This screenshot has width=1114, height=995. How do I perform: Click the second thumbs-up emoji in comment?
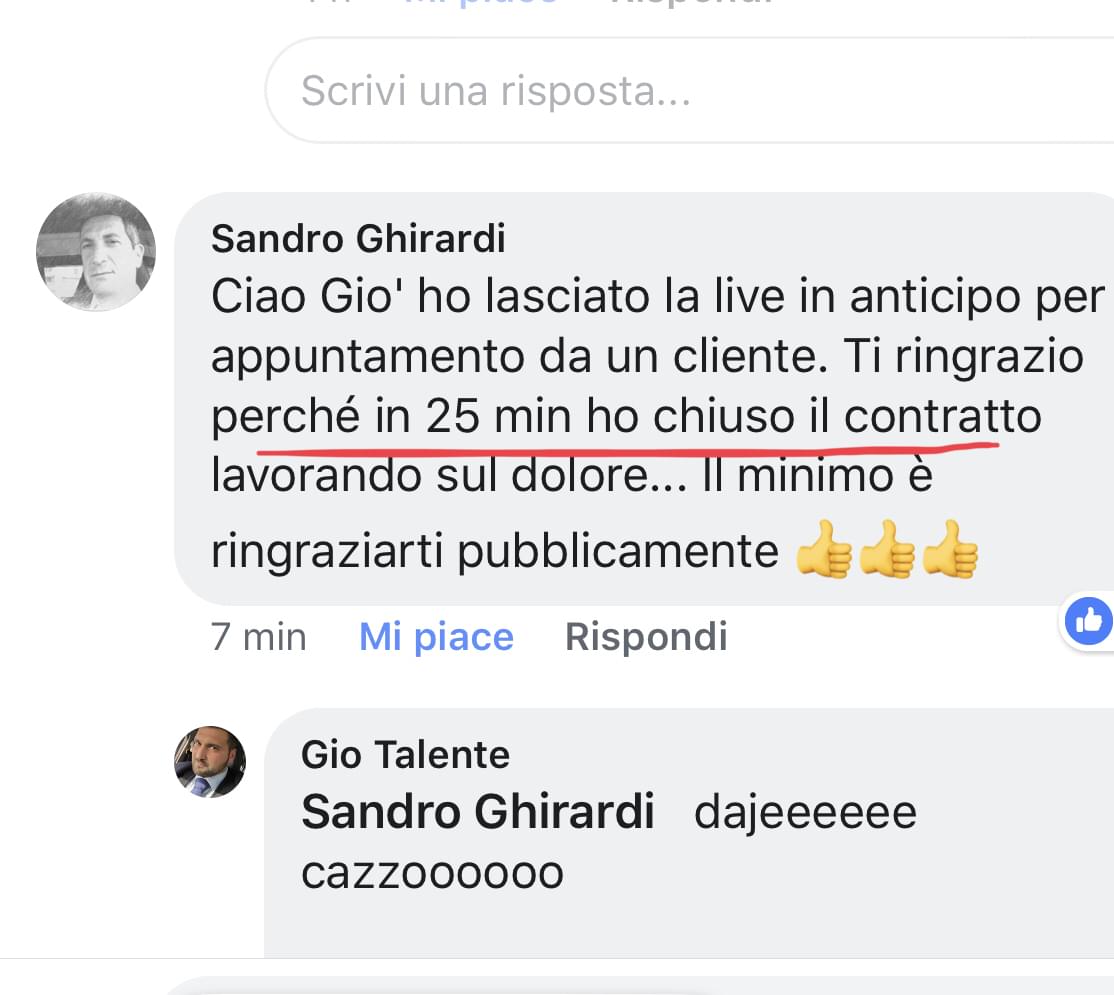tap(887, 550)
